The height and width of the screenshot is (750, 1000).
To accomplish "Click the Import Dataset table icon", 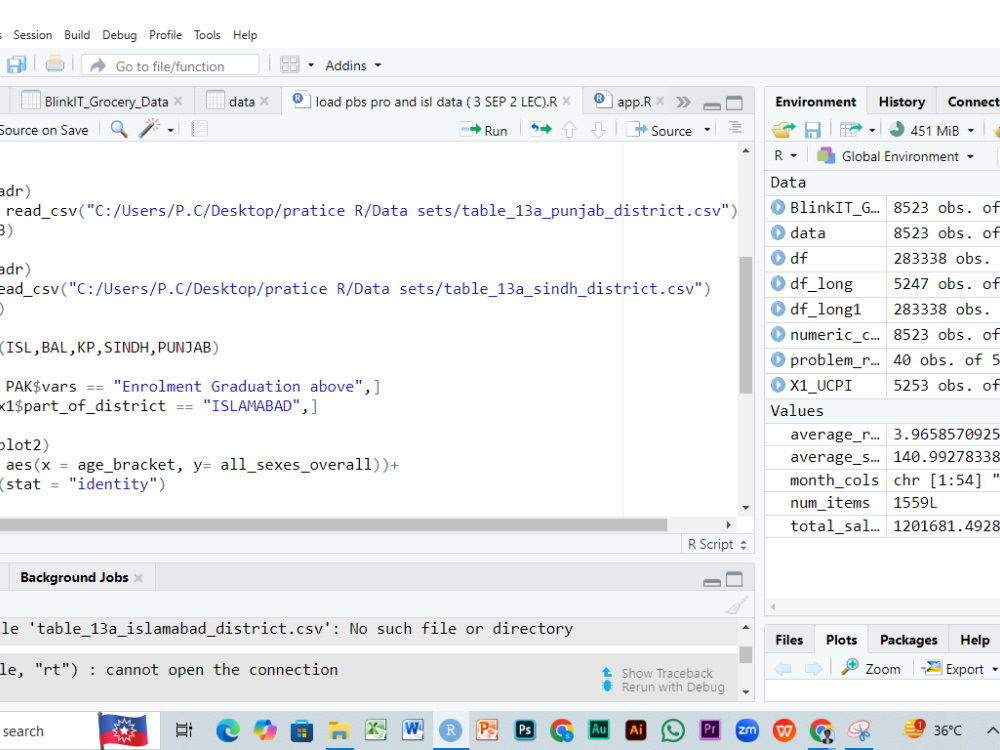I will pos(851,130).
